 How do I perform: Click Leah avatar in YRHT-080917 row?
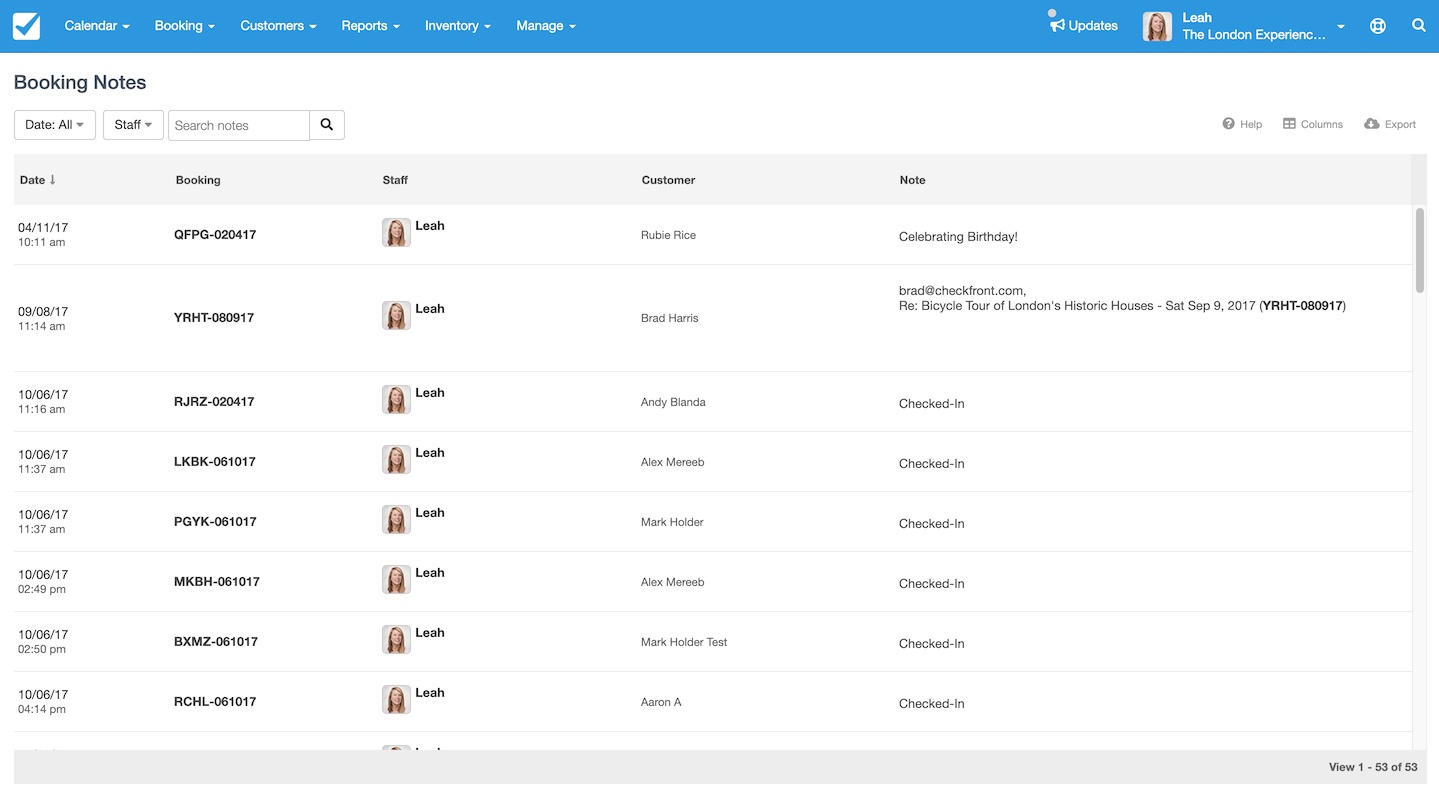pos(396,316)
